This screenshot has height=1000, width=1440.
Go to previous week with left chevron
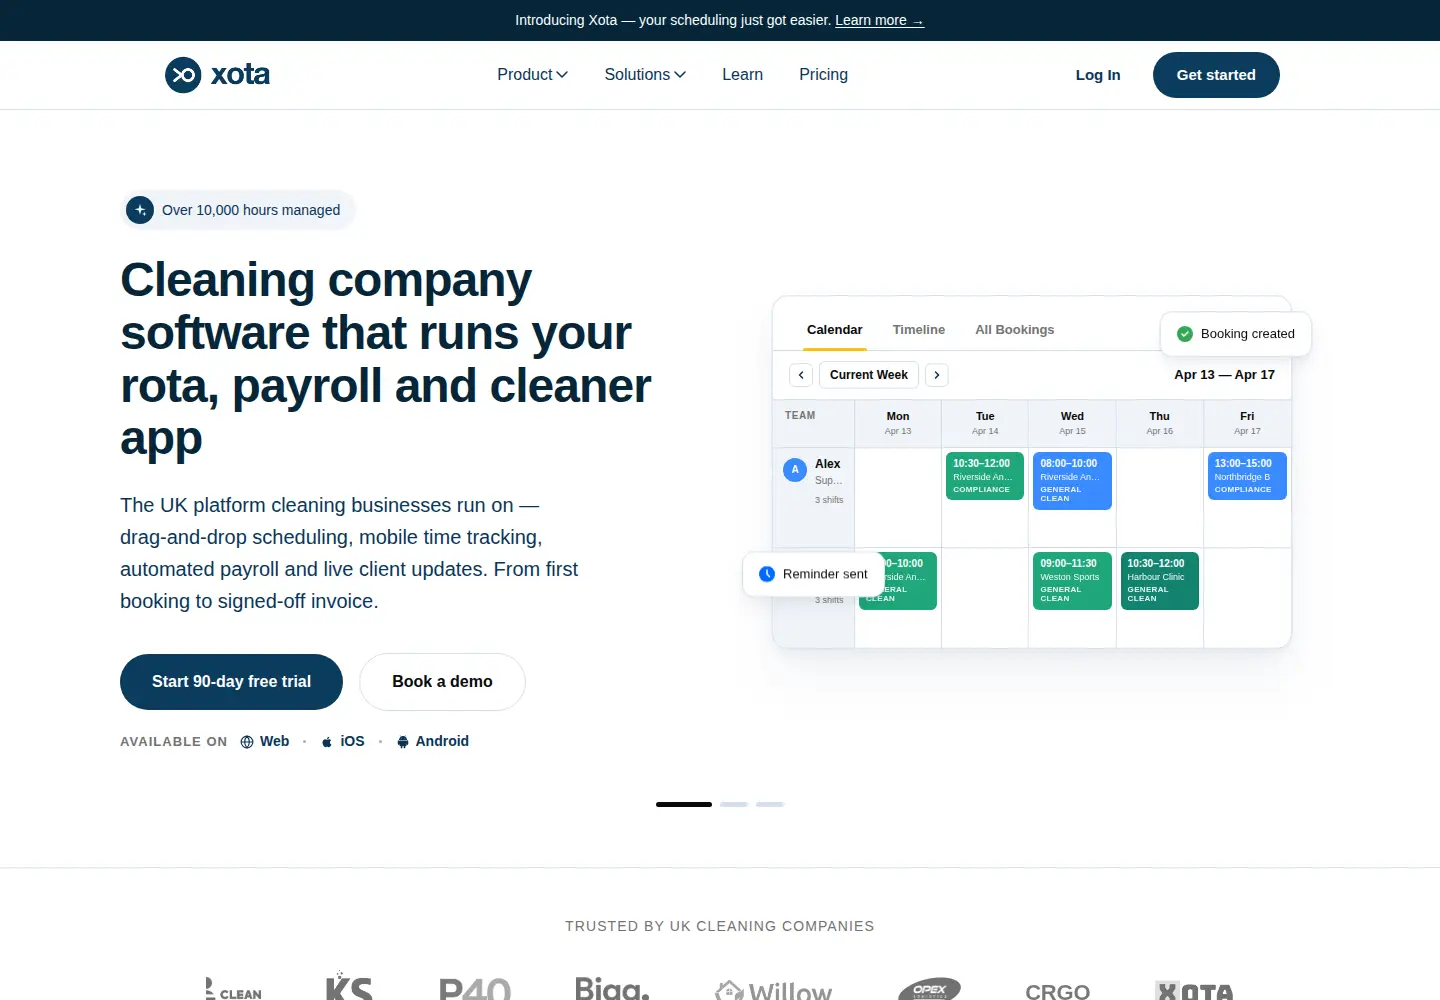point(801,375)
